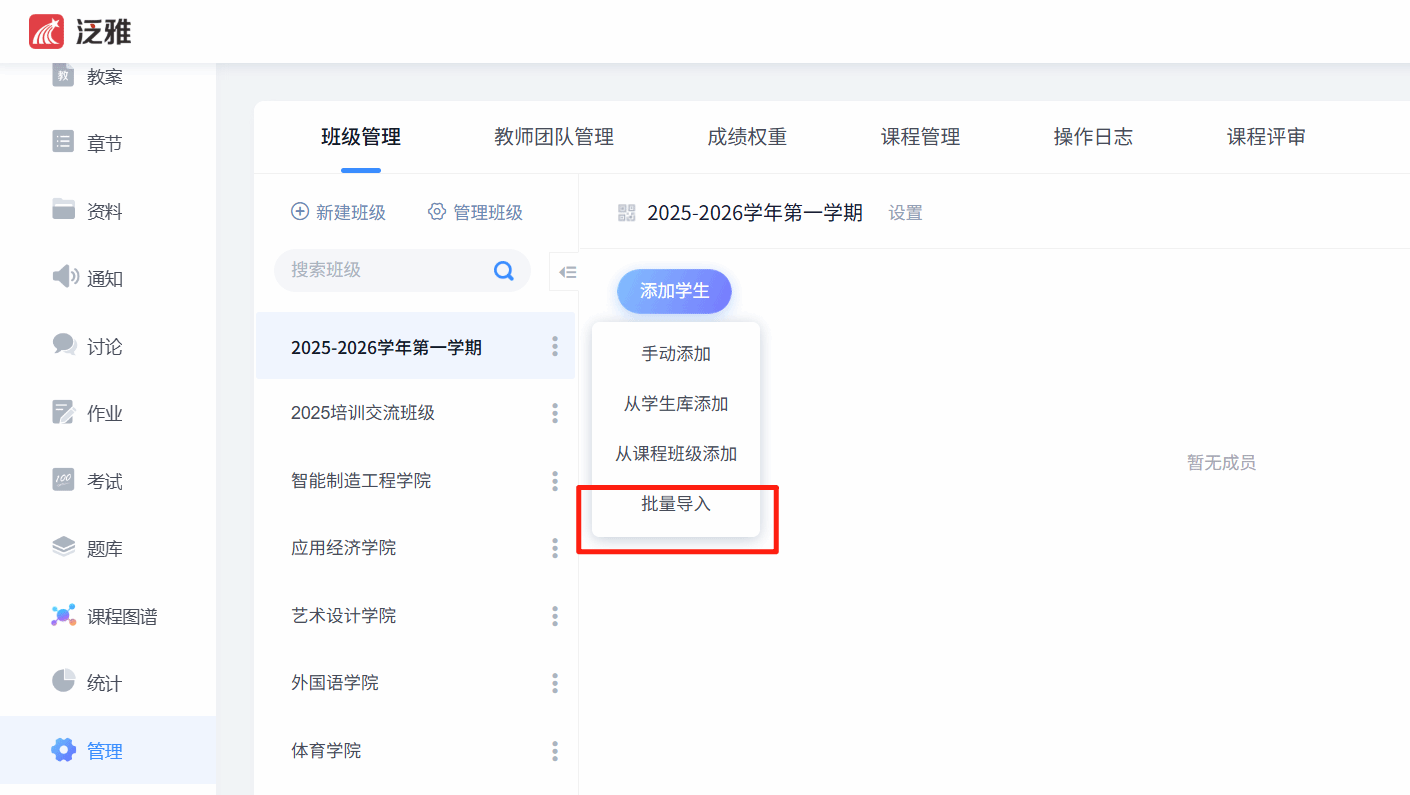Open the 统计 pie chart icon
The width and height of the screenshot is (1410, 795).
coord(63,682)
